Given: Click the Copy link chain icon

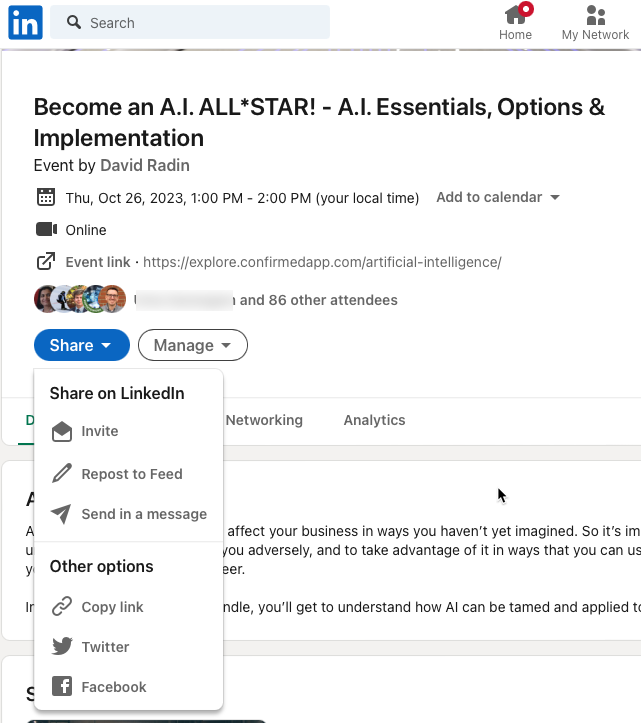Looking at the screenshot, I should tap(62, 607).
